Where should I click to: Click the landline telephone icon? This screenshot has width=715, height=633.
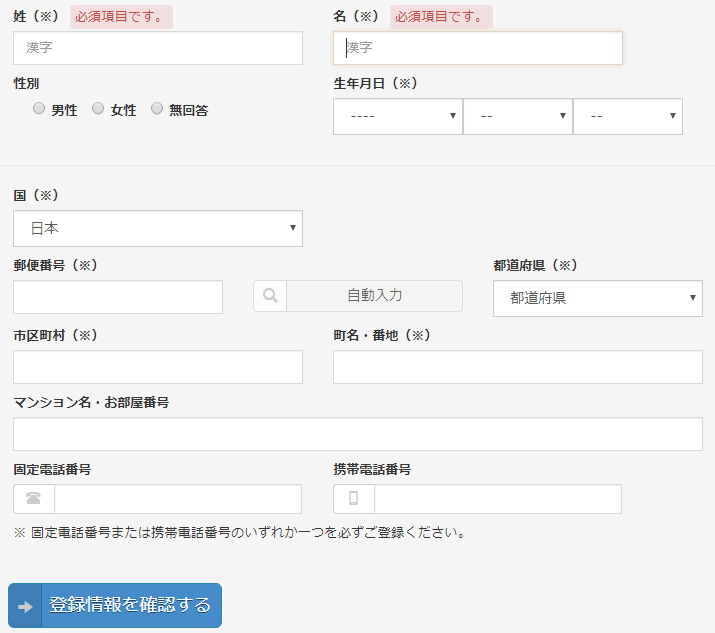(33, 498)
